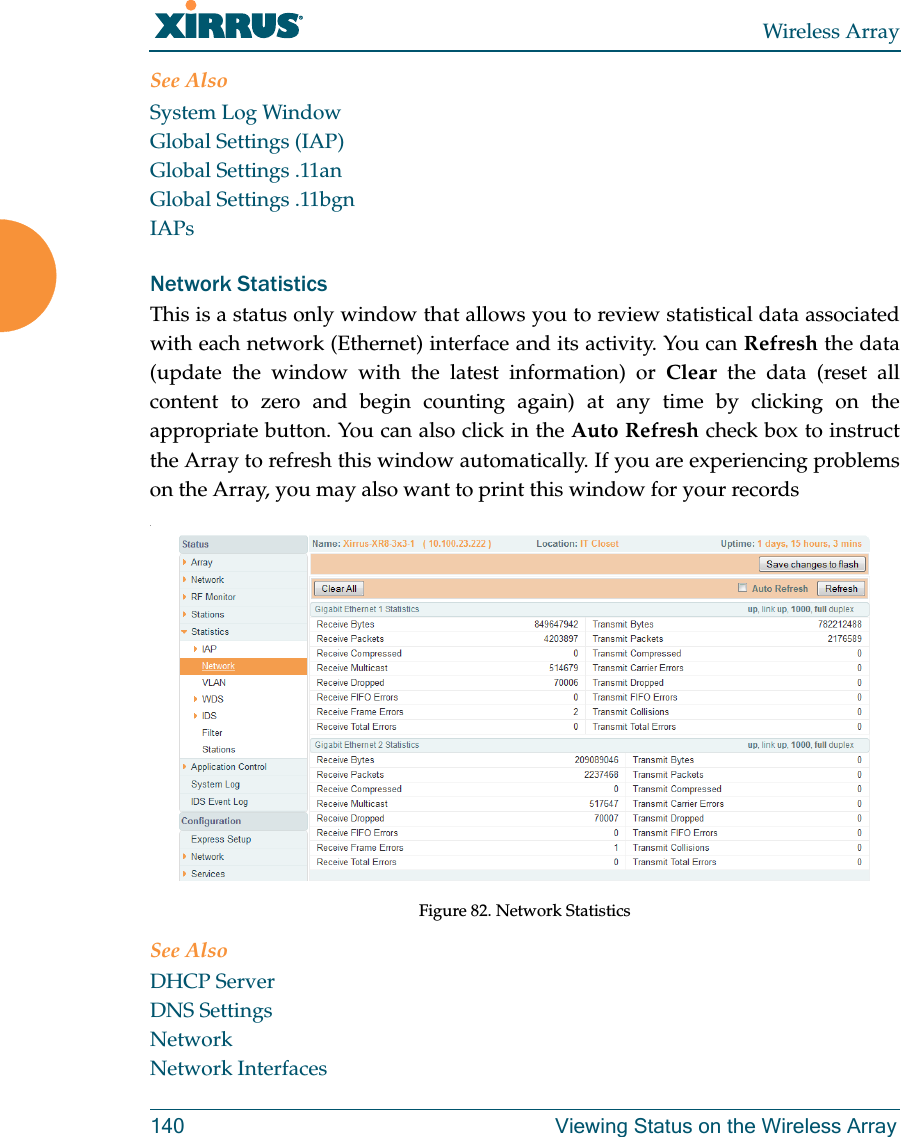
Task: Click the Refresh button
Action: [839, 588]
